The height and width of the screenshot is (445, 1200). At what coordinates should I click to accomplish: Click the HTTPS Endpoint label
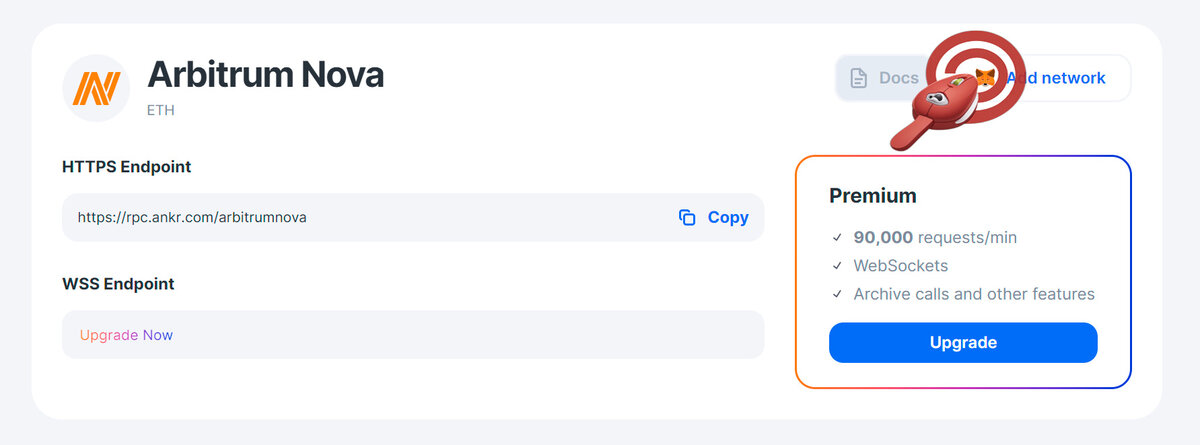click(x=126, y=167)
